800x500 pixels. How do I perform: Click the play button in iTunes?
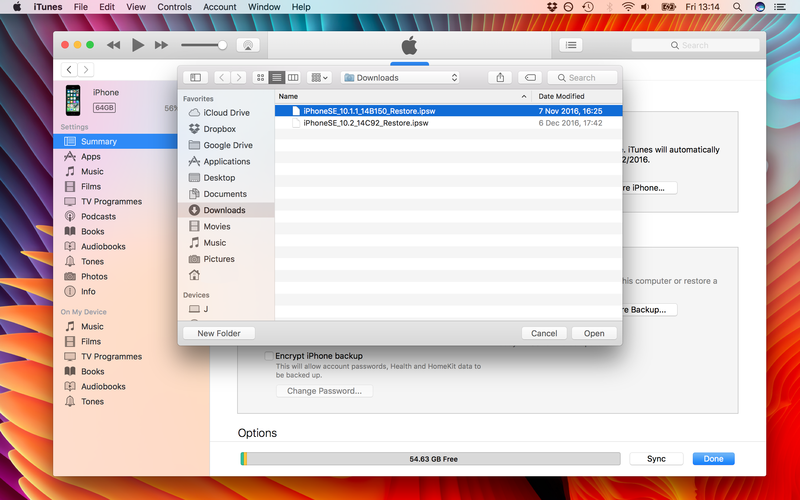(138, 45)
